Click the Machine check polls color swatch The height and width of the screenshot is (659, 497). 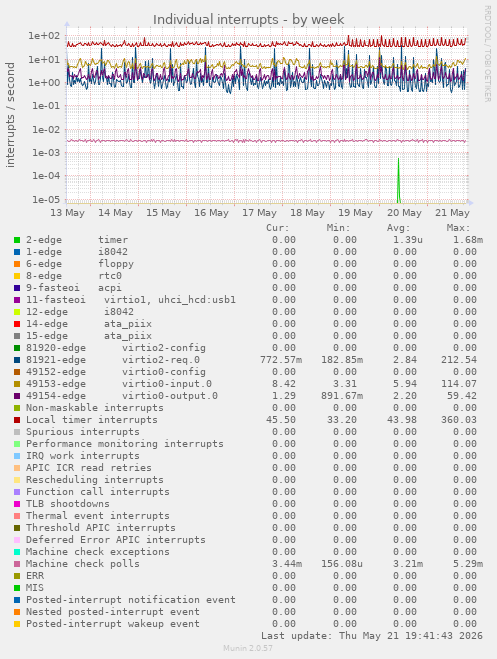click(x=17, y=564)
